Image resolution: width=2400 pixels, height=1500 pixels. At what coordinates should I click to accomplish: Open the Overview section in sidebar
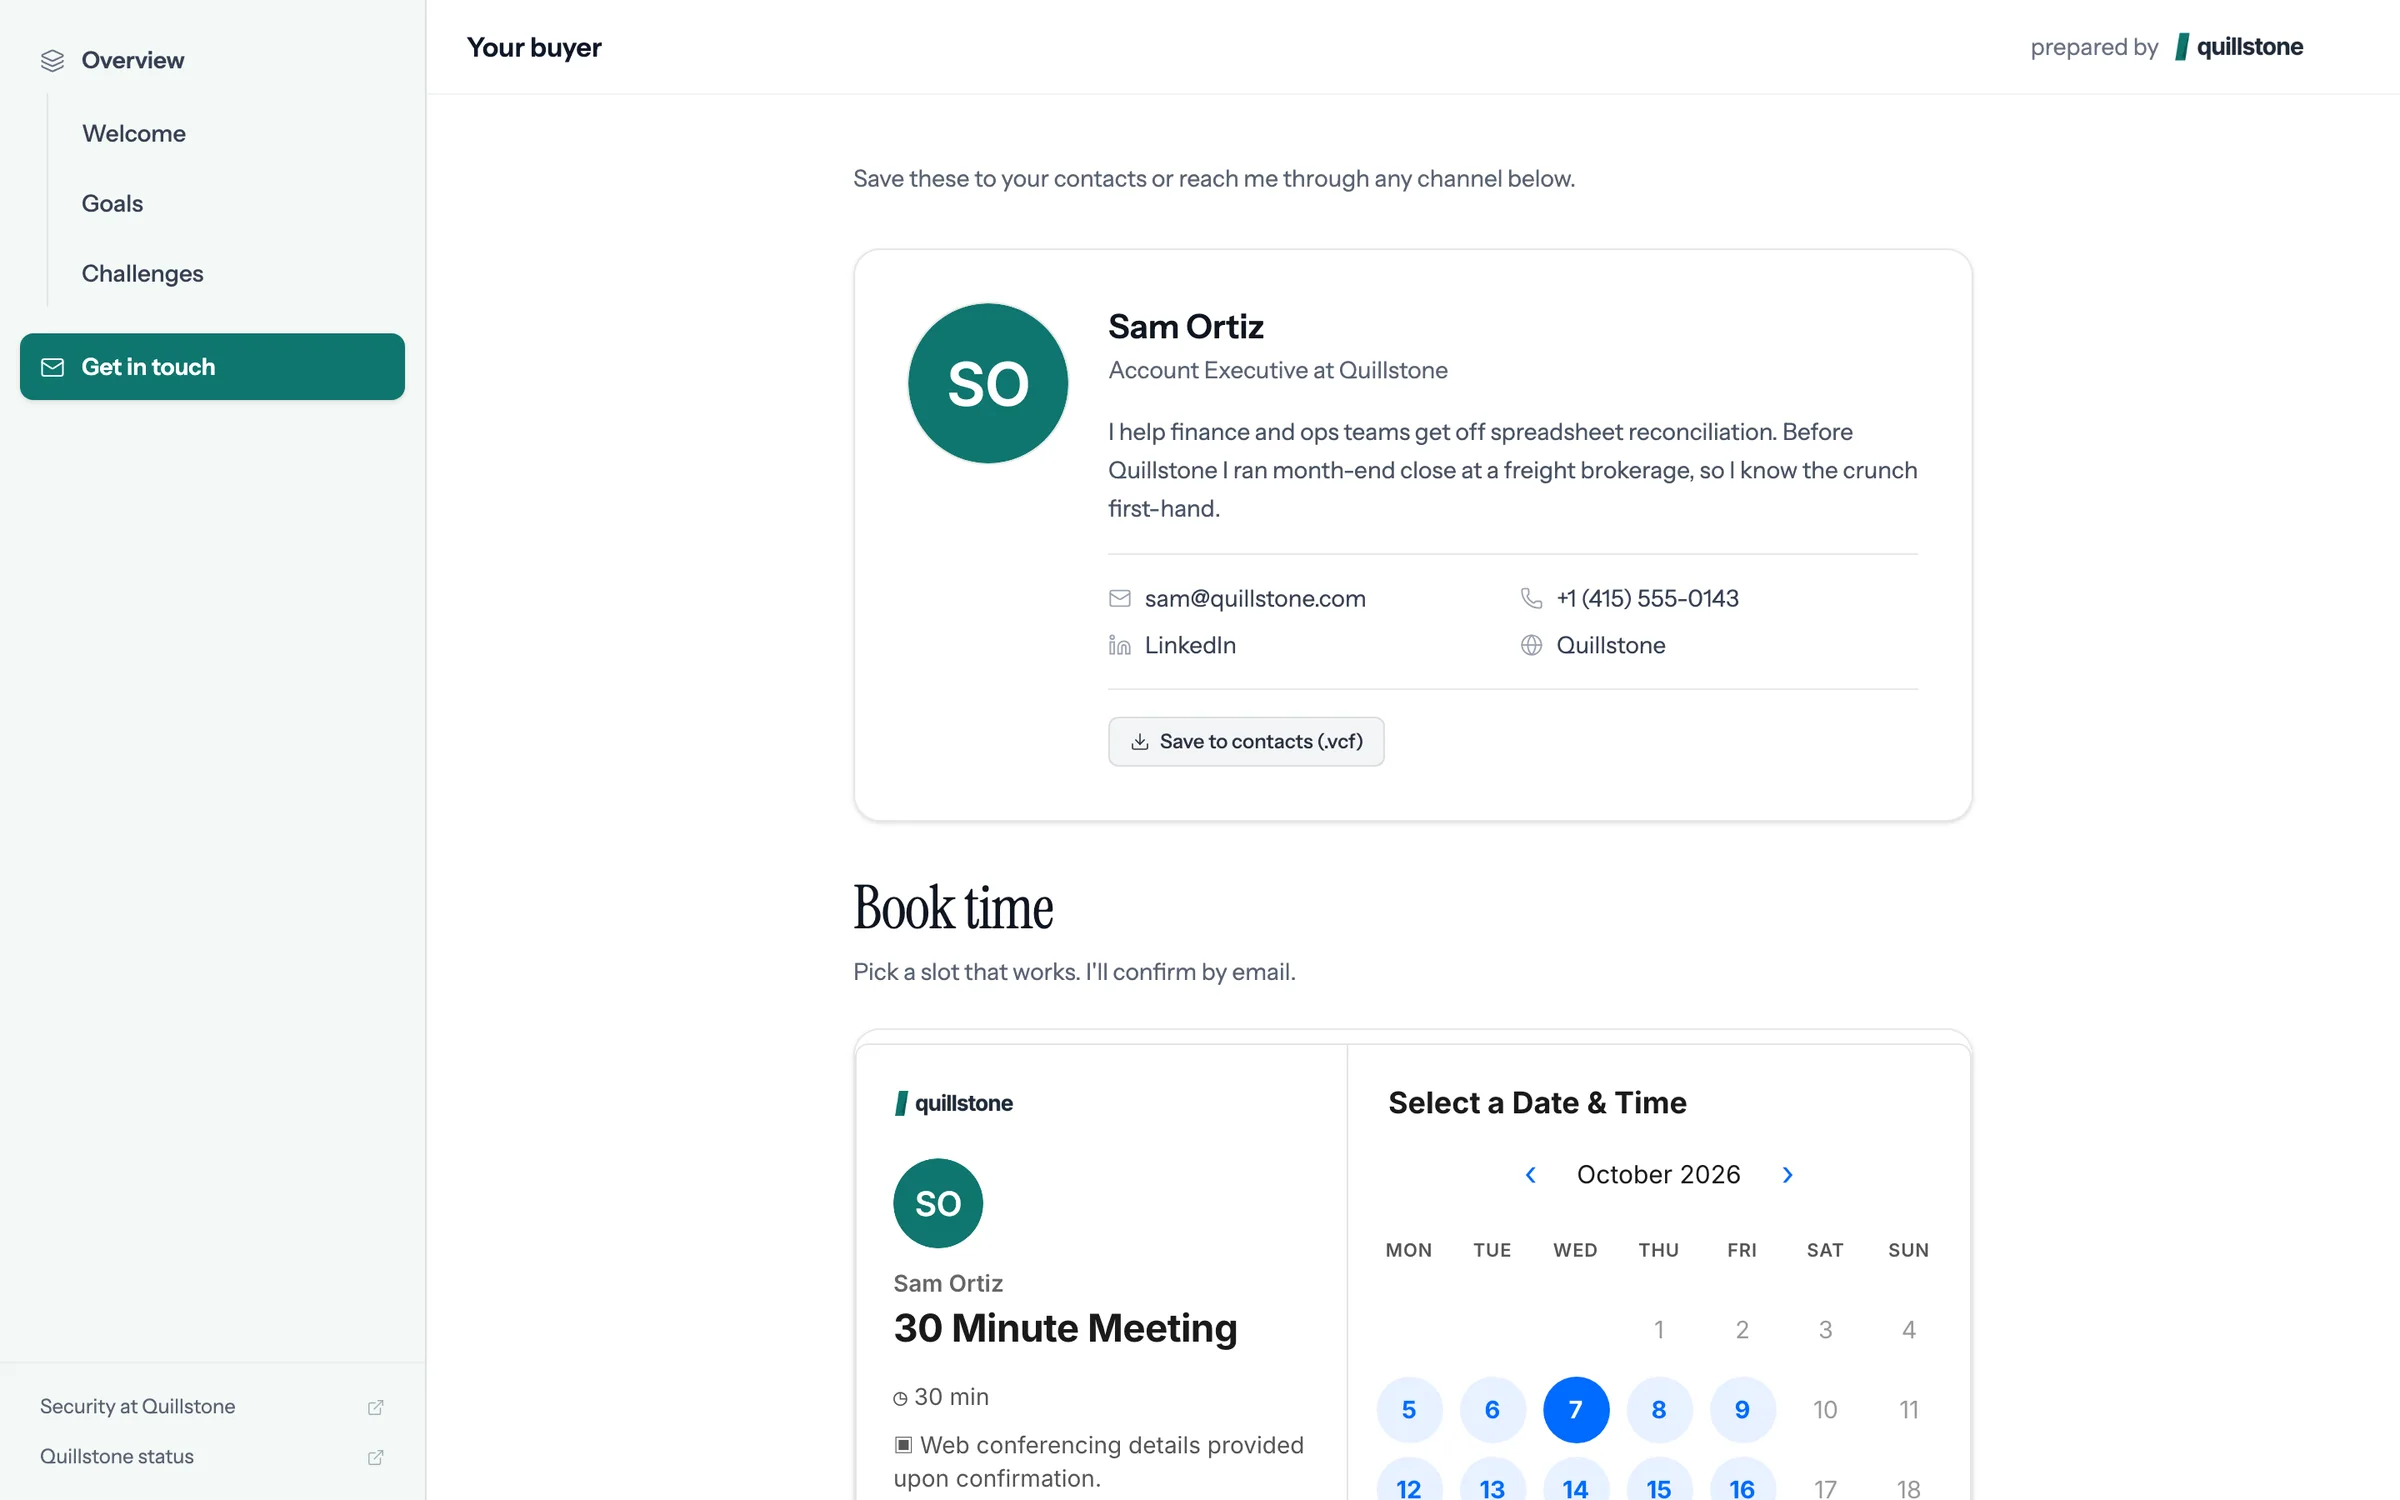point(212,60)
